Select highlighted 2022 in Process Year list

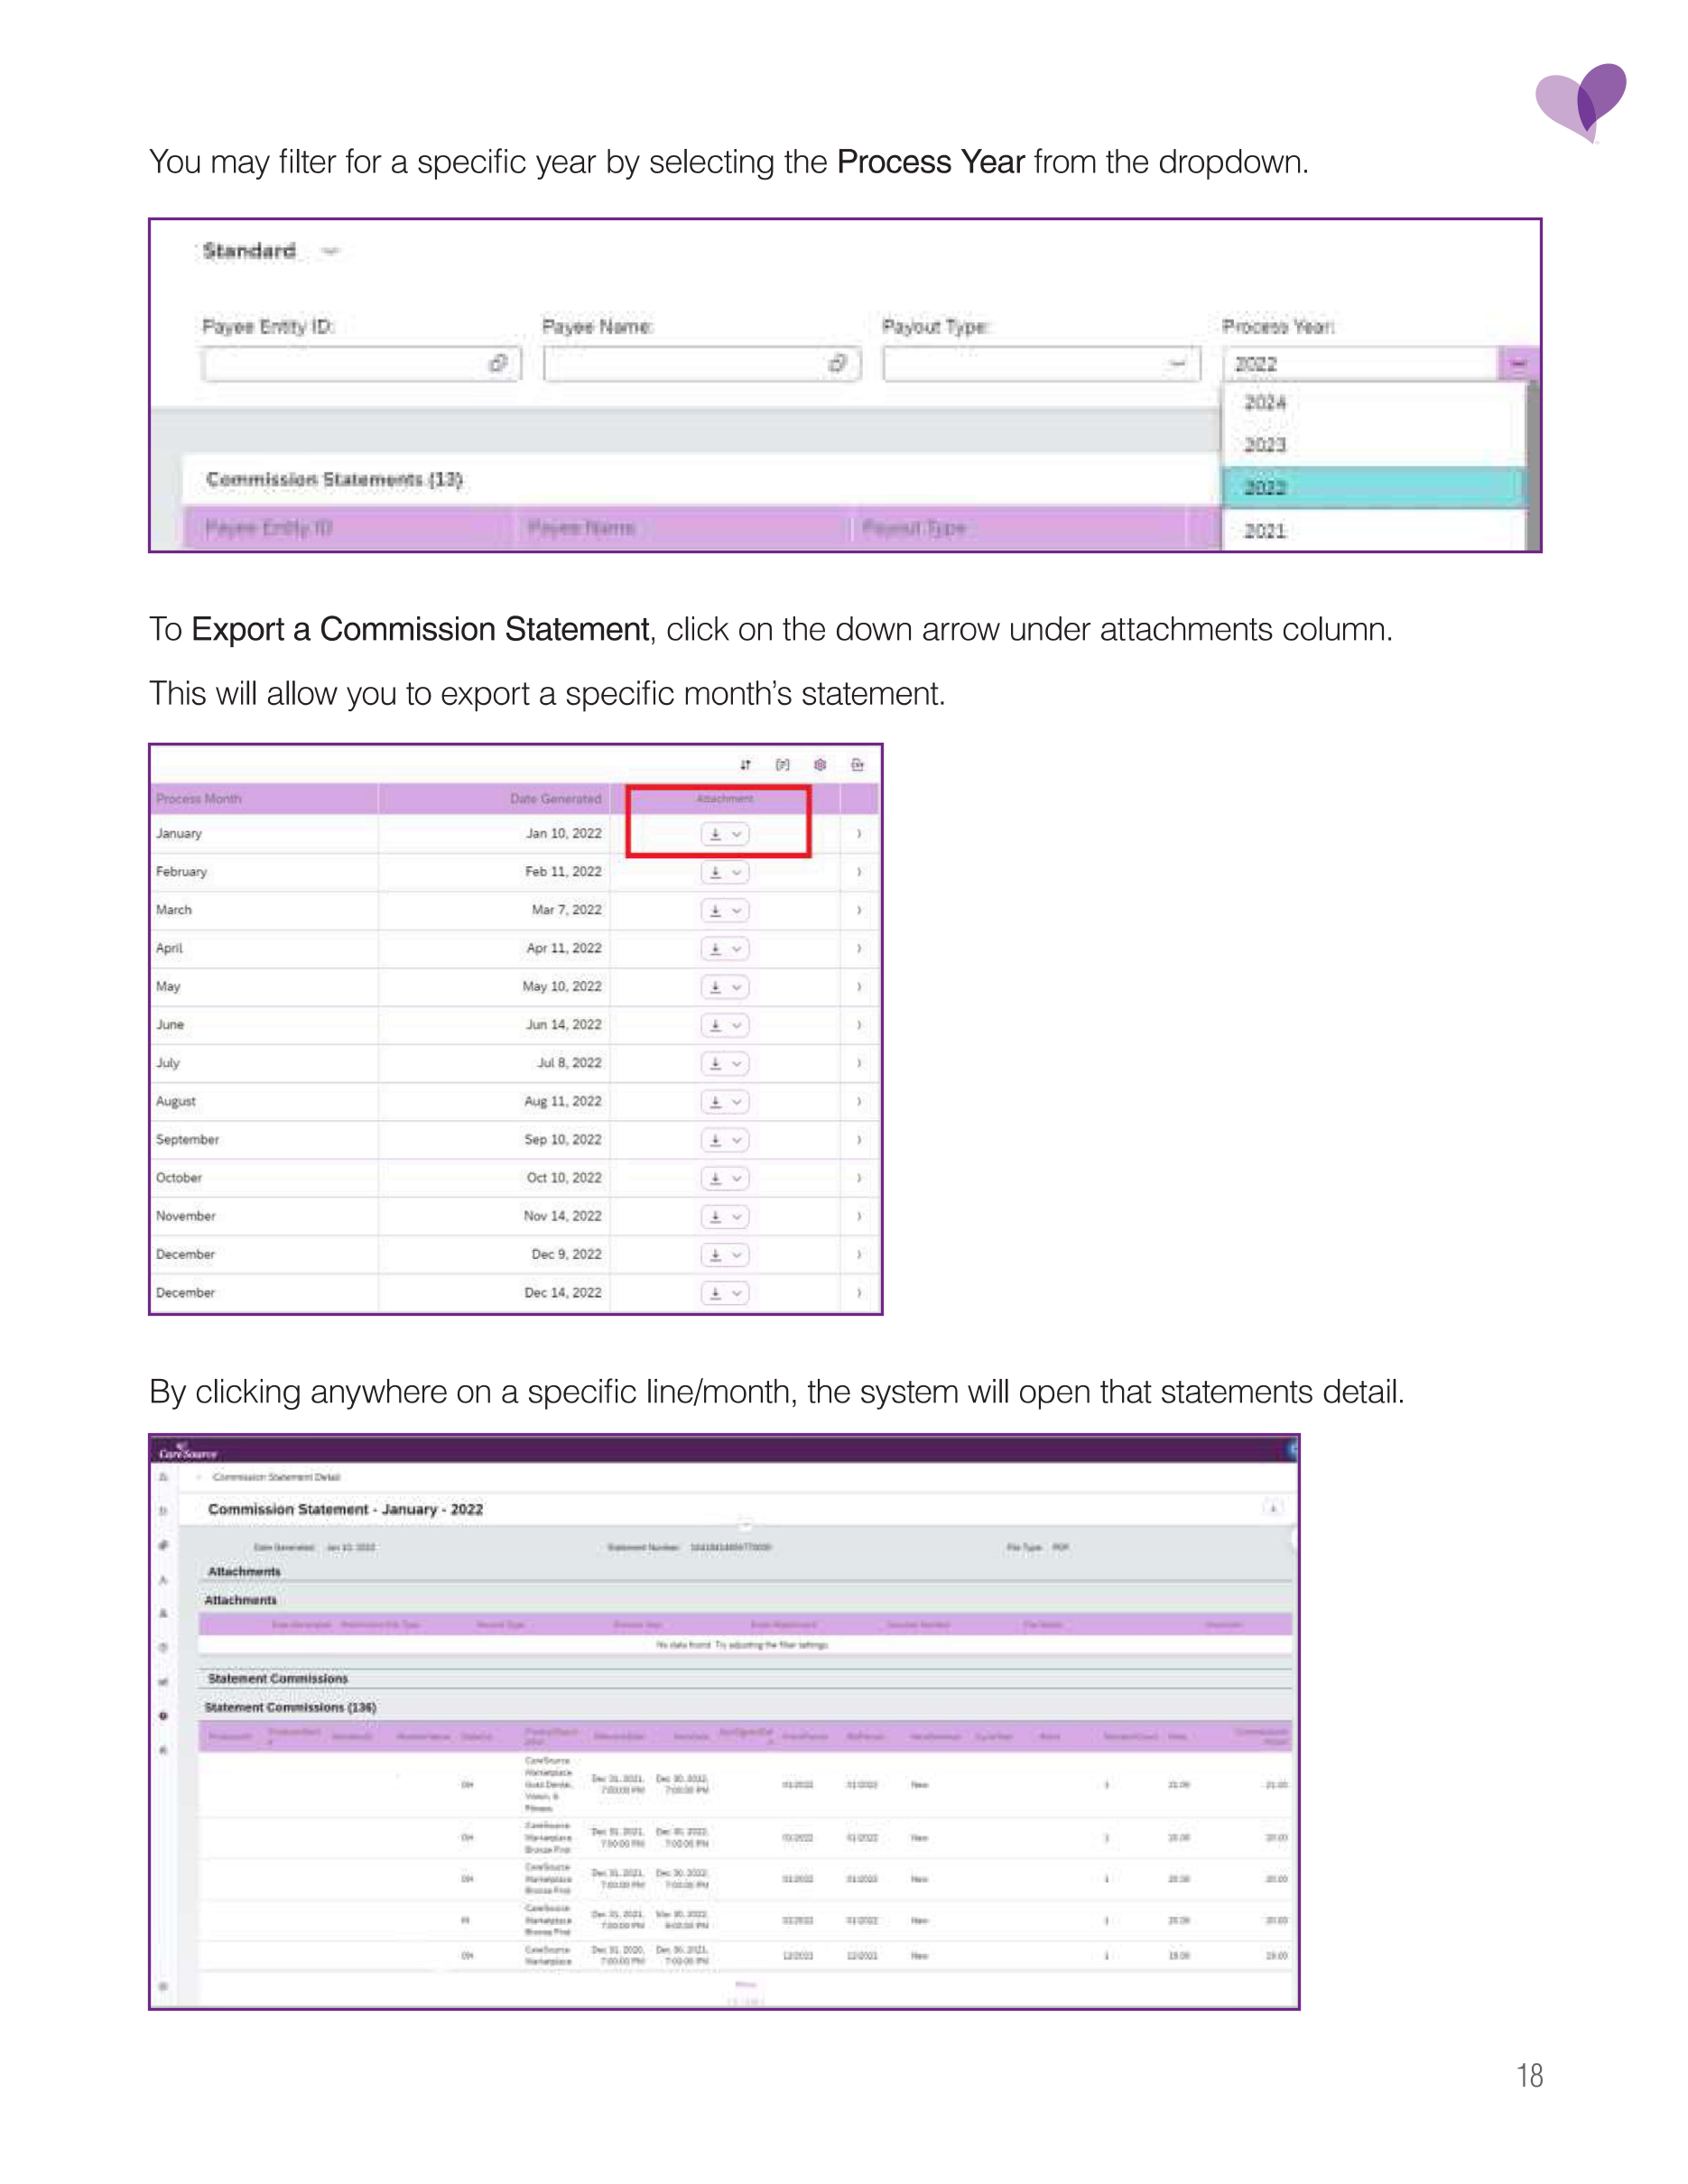pos(1373,488)
